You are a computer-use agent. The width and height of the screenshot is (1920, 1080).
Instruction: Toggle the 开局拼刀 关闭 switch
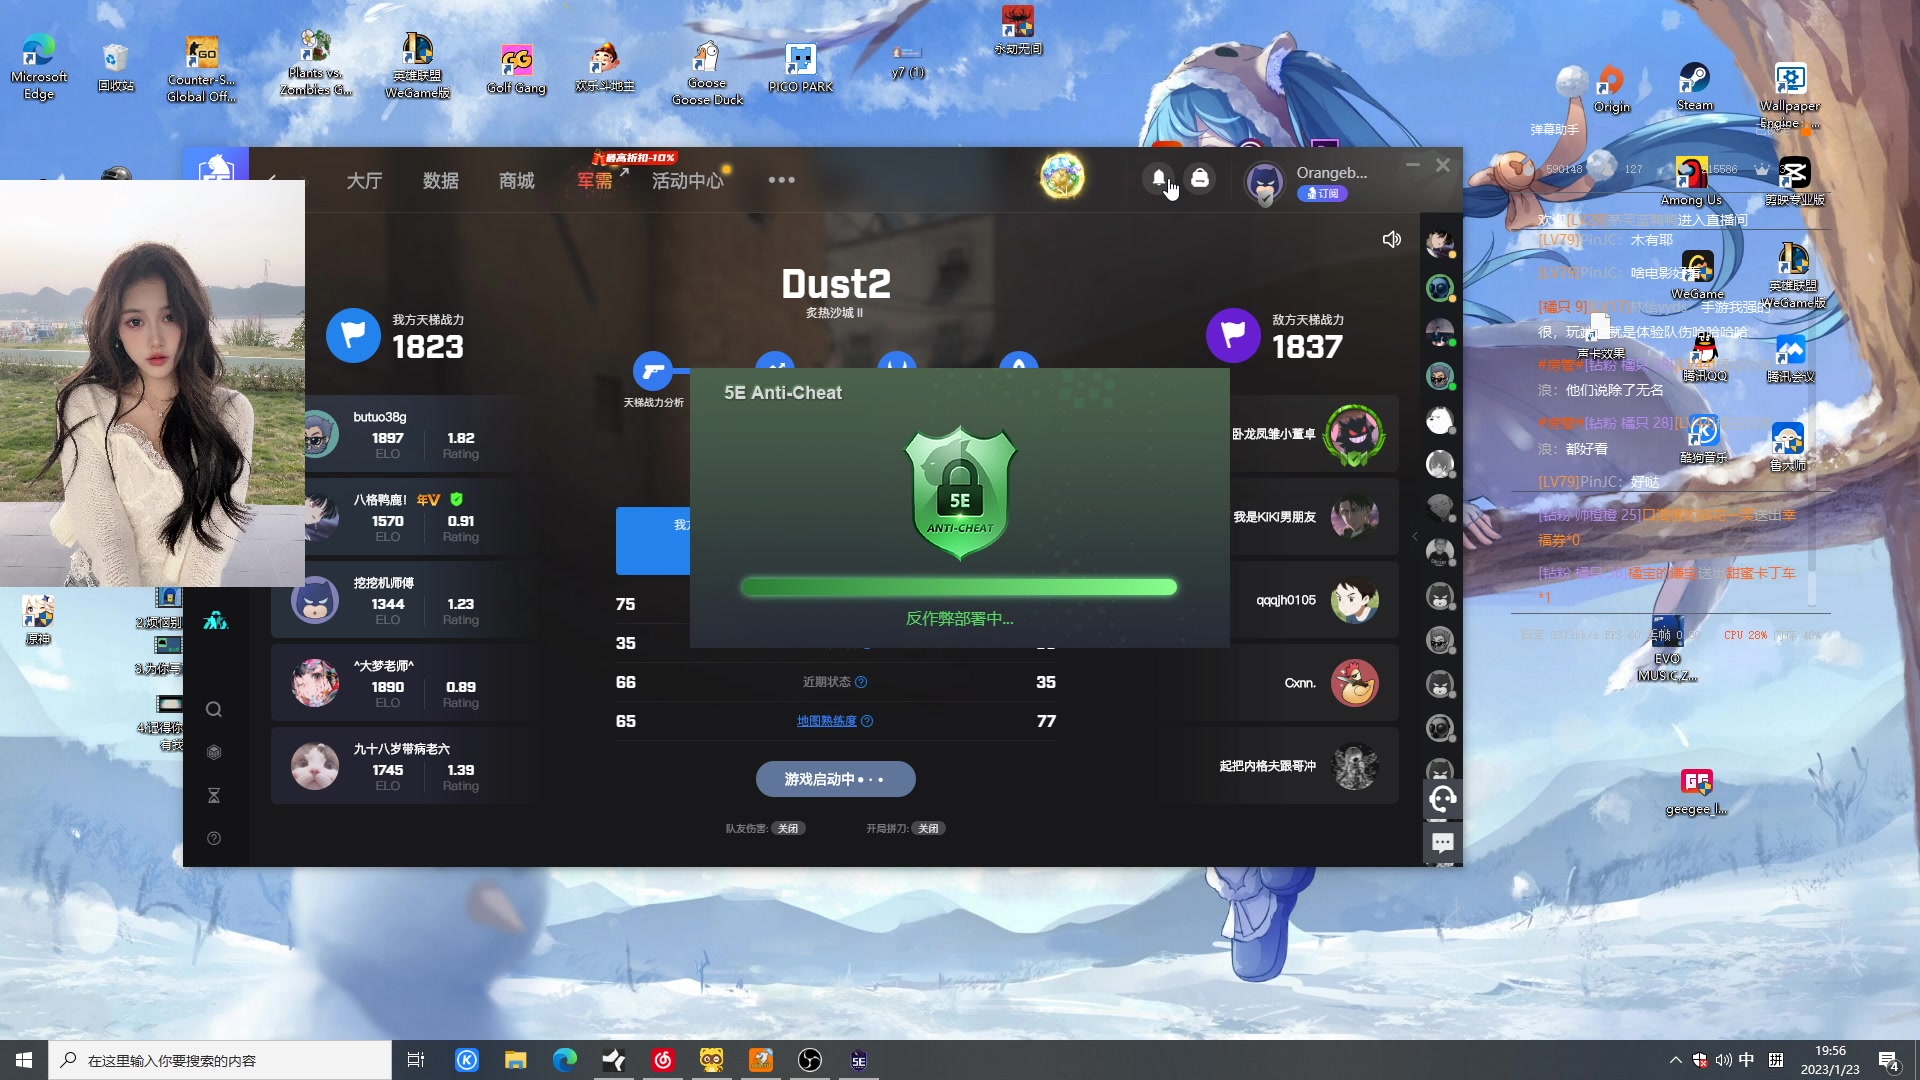tap(928, 828)
